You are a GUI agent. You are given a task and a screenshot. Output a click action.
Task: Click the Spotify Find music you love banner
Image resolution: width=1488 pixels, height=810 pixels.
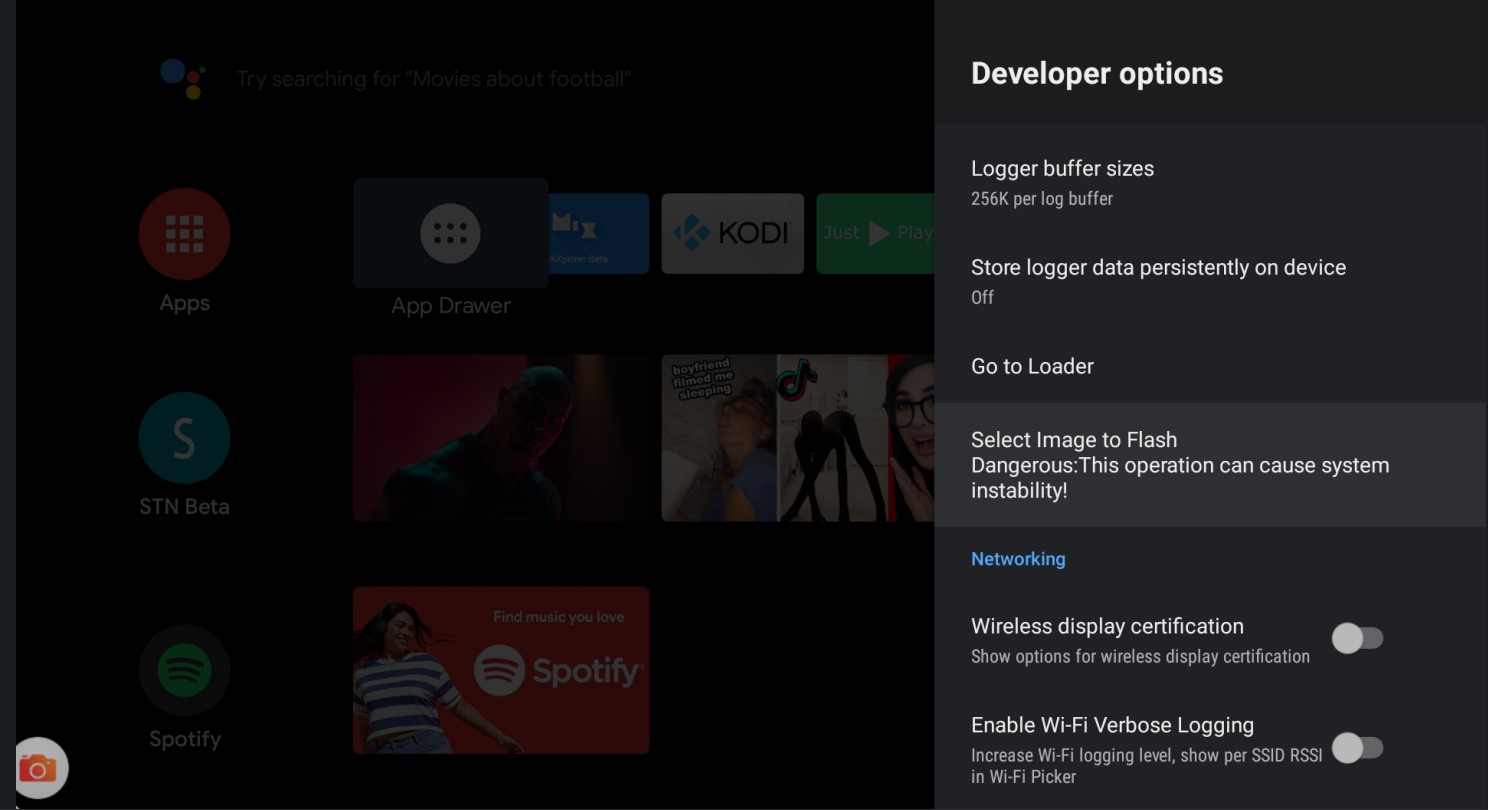click(501, 670)
